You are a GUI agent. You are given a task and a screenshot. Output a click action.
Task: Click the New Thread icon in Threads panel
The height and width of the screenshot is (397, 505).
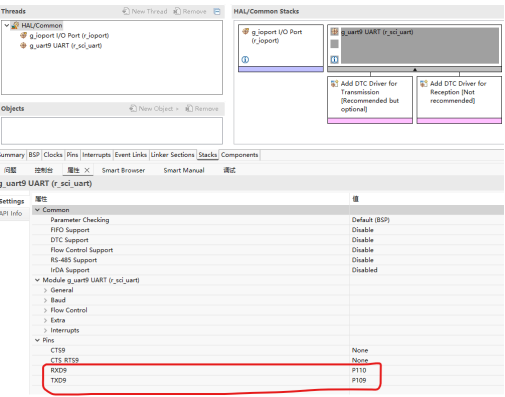[x=126, y=11]
